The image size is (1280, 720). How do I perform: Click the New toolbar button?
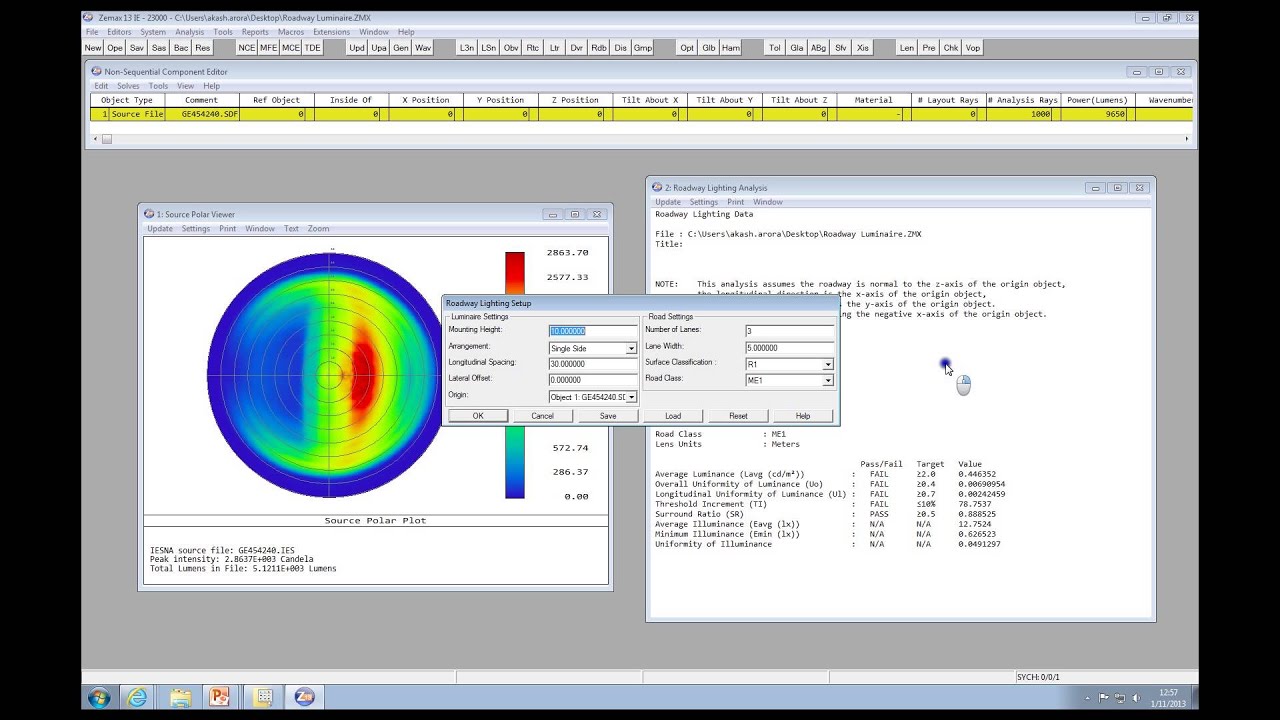point(93,48)
